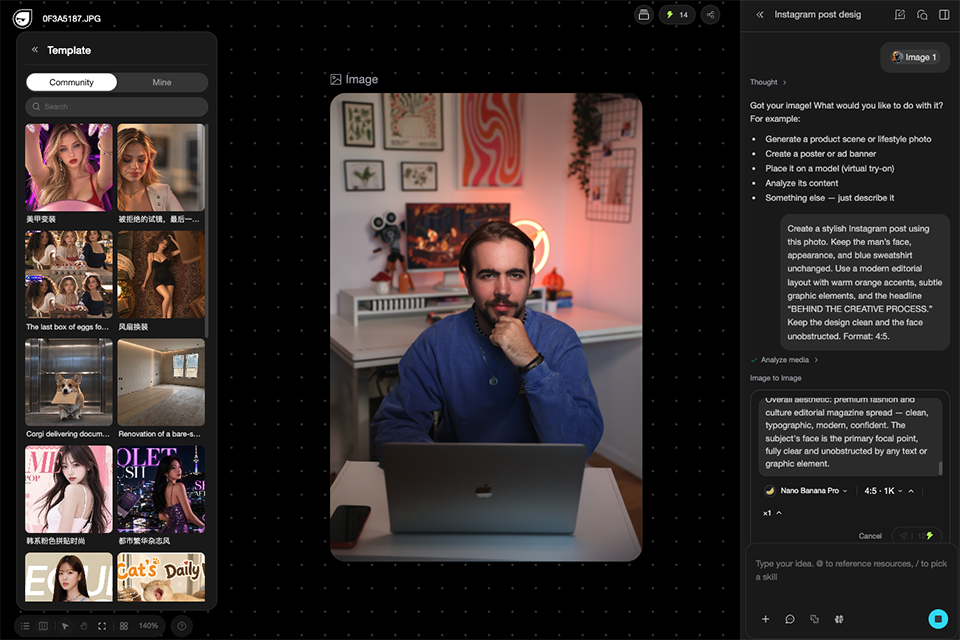960x640 pixels.
Task: Select the pointer arrow tool
Action: click(65, 626)
